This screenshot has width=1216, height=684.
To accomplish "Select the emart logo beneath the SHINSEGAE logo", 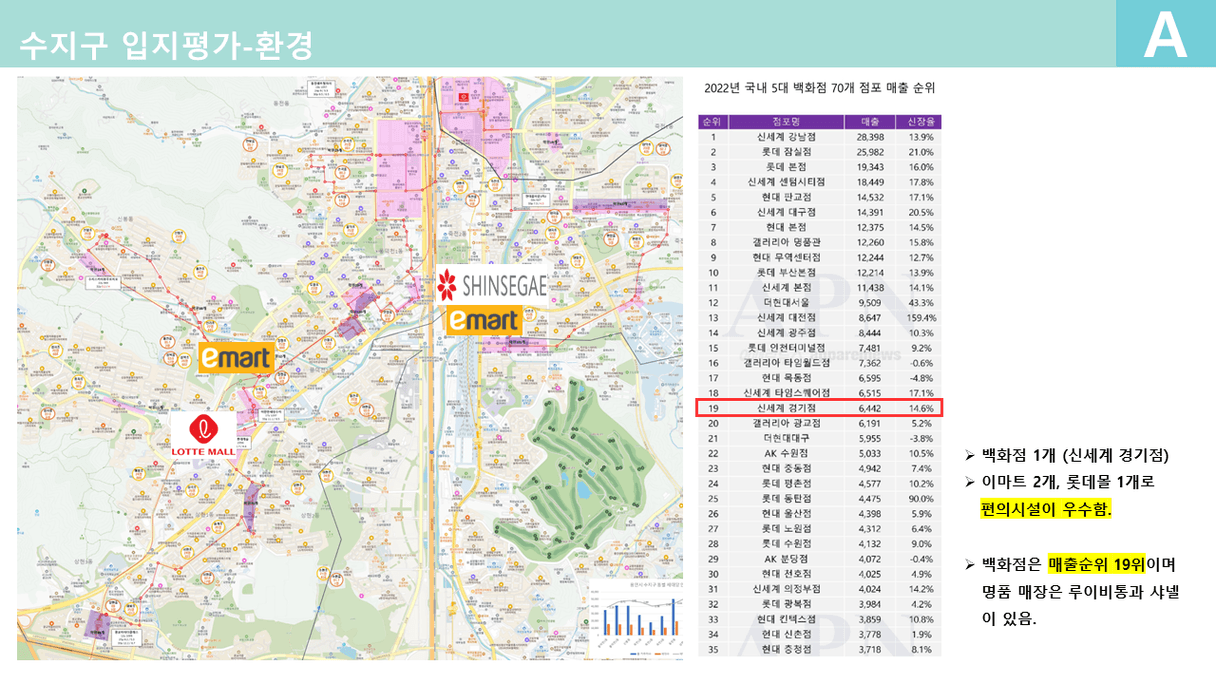I will pyautogui.click(x=484, y=321).
